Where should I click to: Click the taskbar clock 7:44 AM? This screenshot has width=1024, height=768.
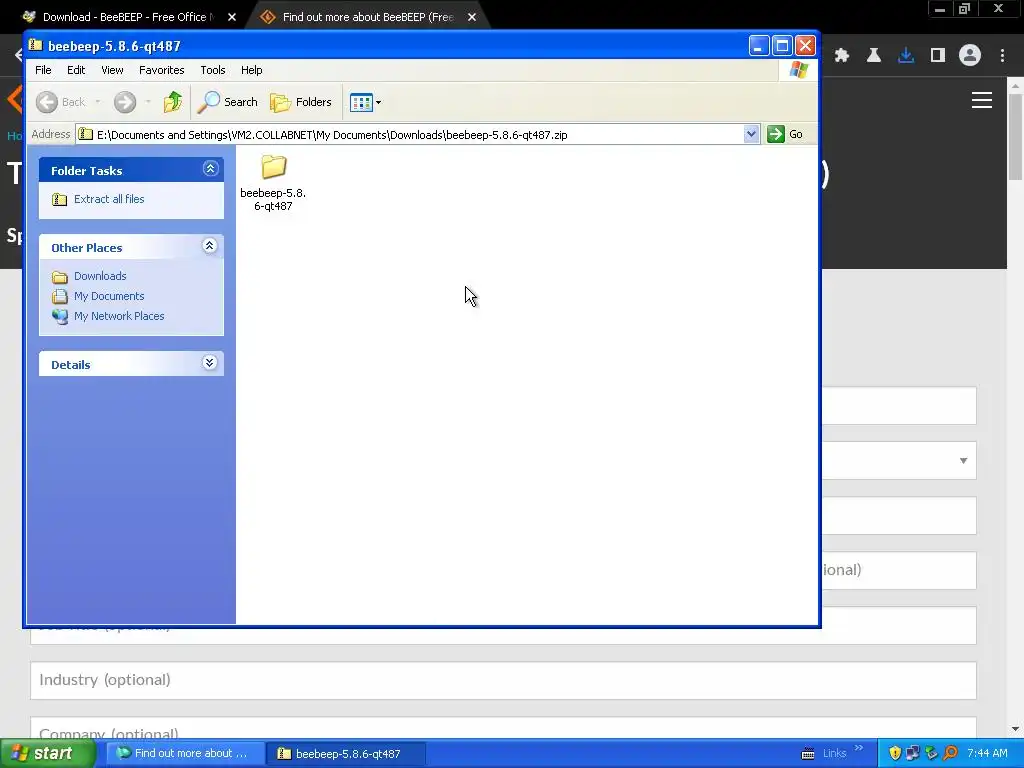click(x=987, y=754)
